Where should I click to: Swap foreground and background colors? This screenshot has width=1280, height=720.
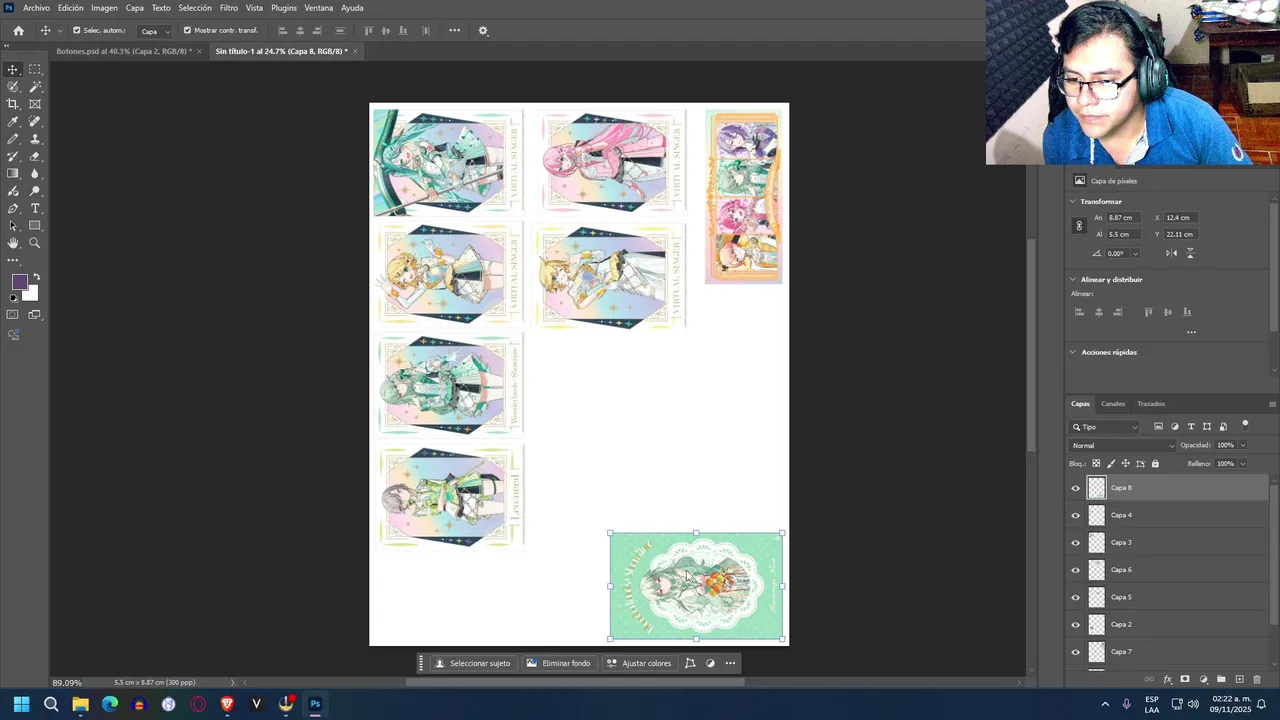point(36,277)
